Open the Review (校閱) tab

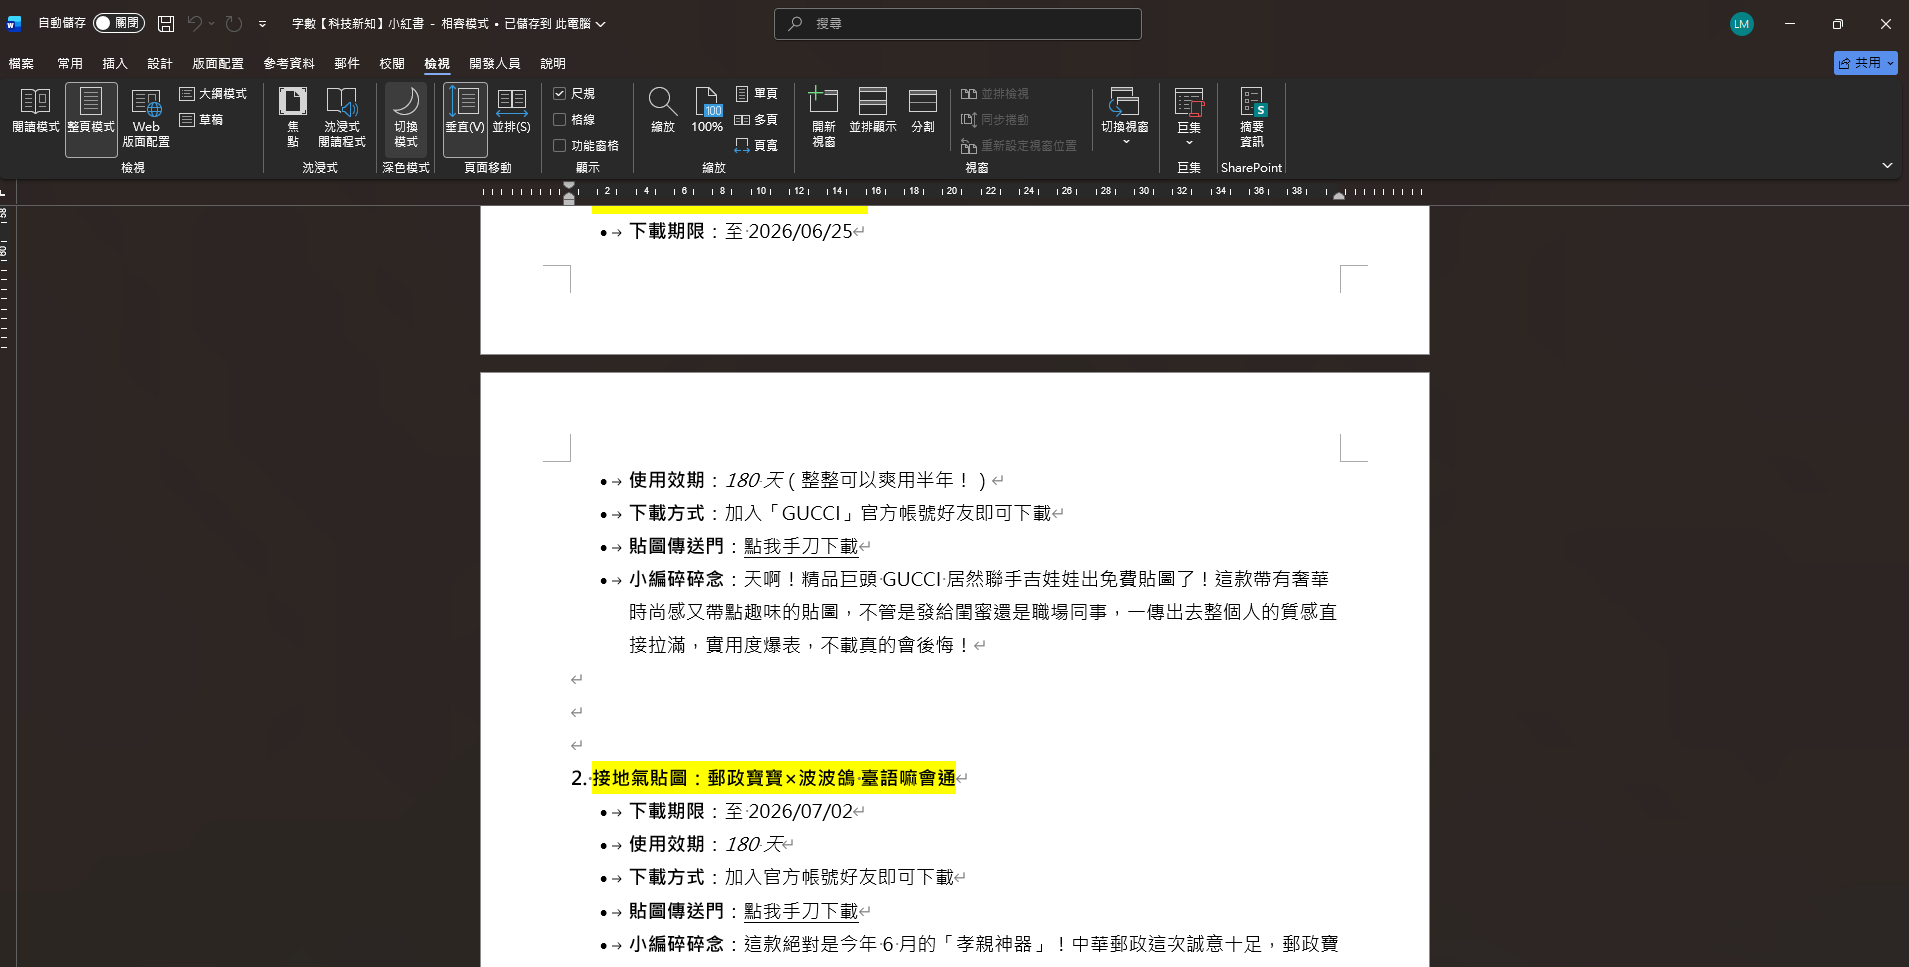coord(392,63)
